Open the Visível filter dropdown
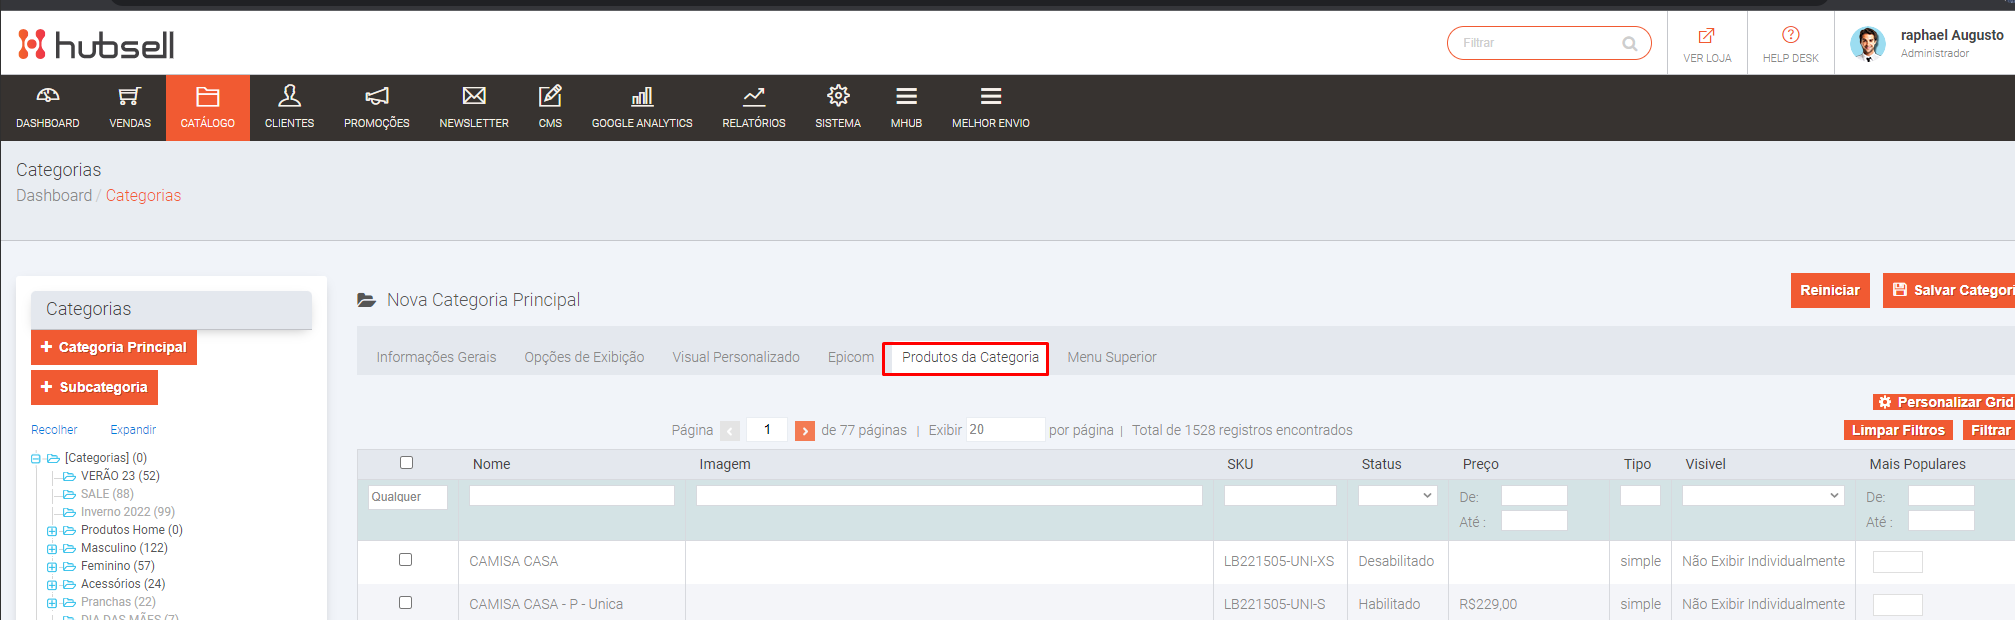 click(x=1762, y=496)
